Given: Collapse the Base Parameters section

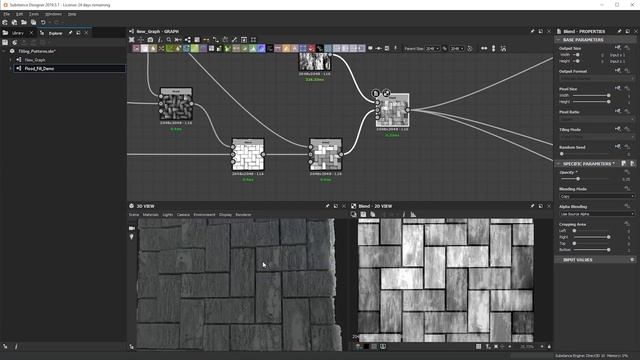Looking at the screenshot, I should click(558, 40).
